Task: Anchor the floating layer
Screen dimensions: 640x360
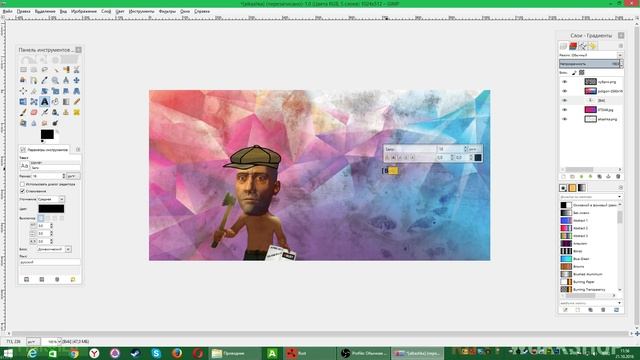Action: click(x=608, y=176)
